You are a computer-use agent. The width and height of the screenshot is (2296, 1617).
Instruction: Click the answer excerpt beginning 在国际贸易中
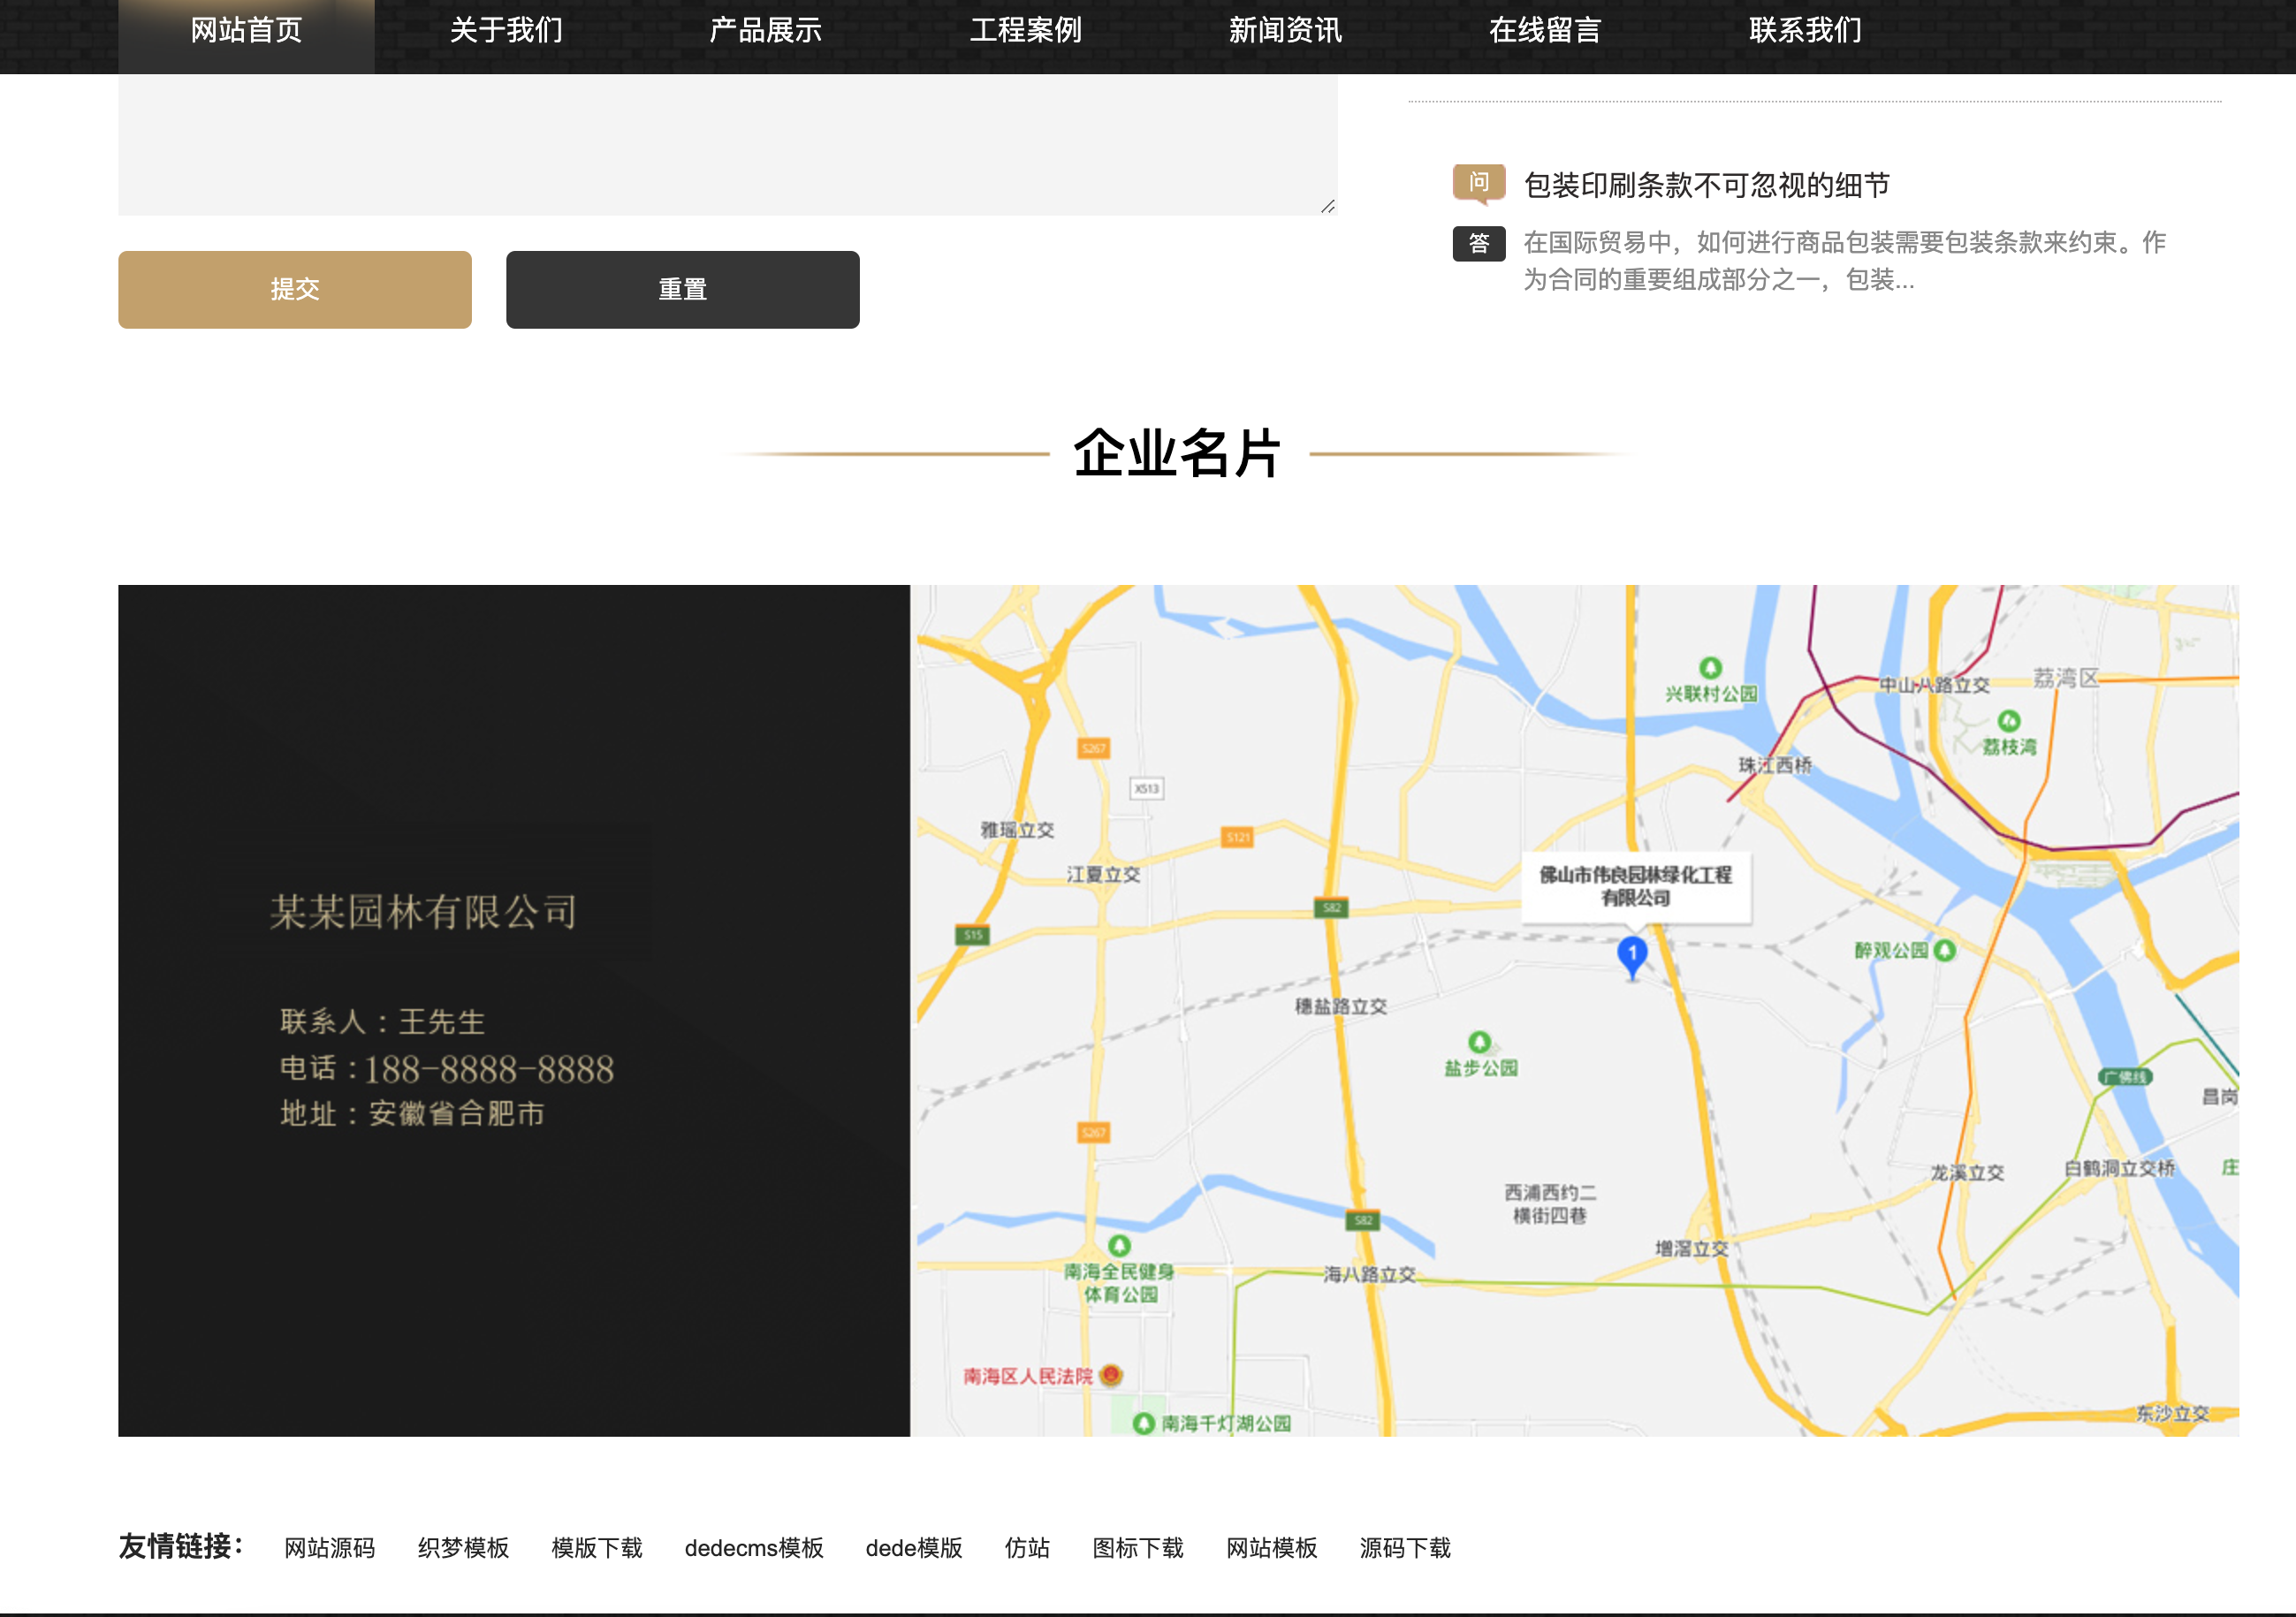[x=1844, y=261]
